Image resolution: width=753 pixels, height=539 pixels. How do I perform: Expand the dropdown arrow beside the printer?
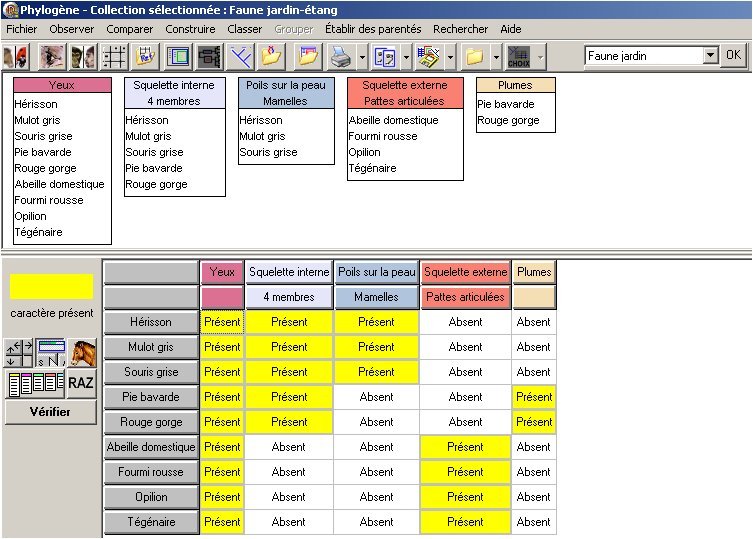[361, 56]
